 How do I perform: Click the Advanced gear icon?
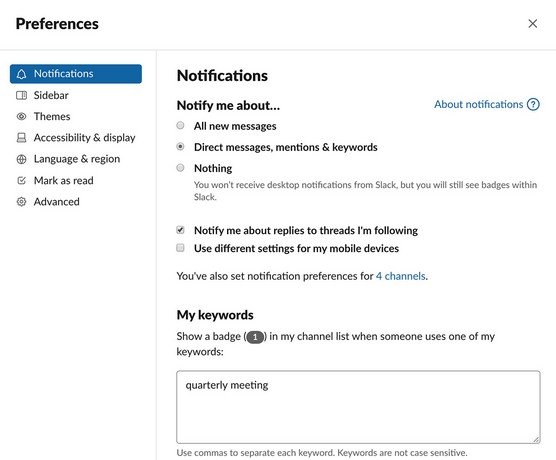(21, 202)
